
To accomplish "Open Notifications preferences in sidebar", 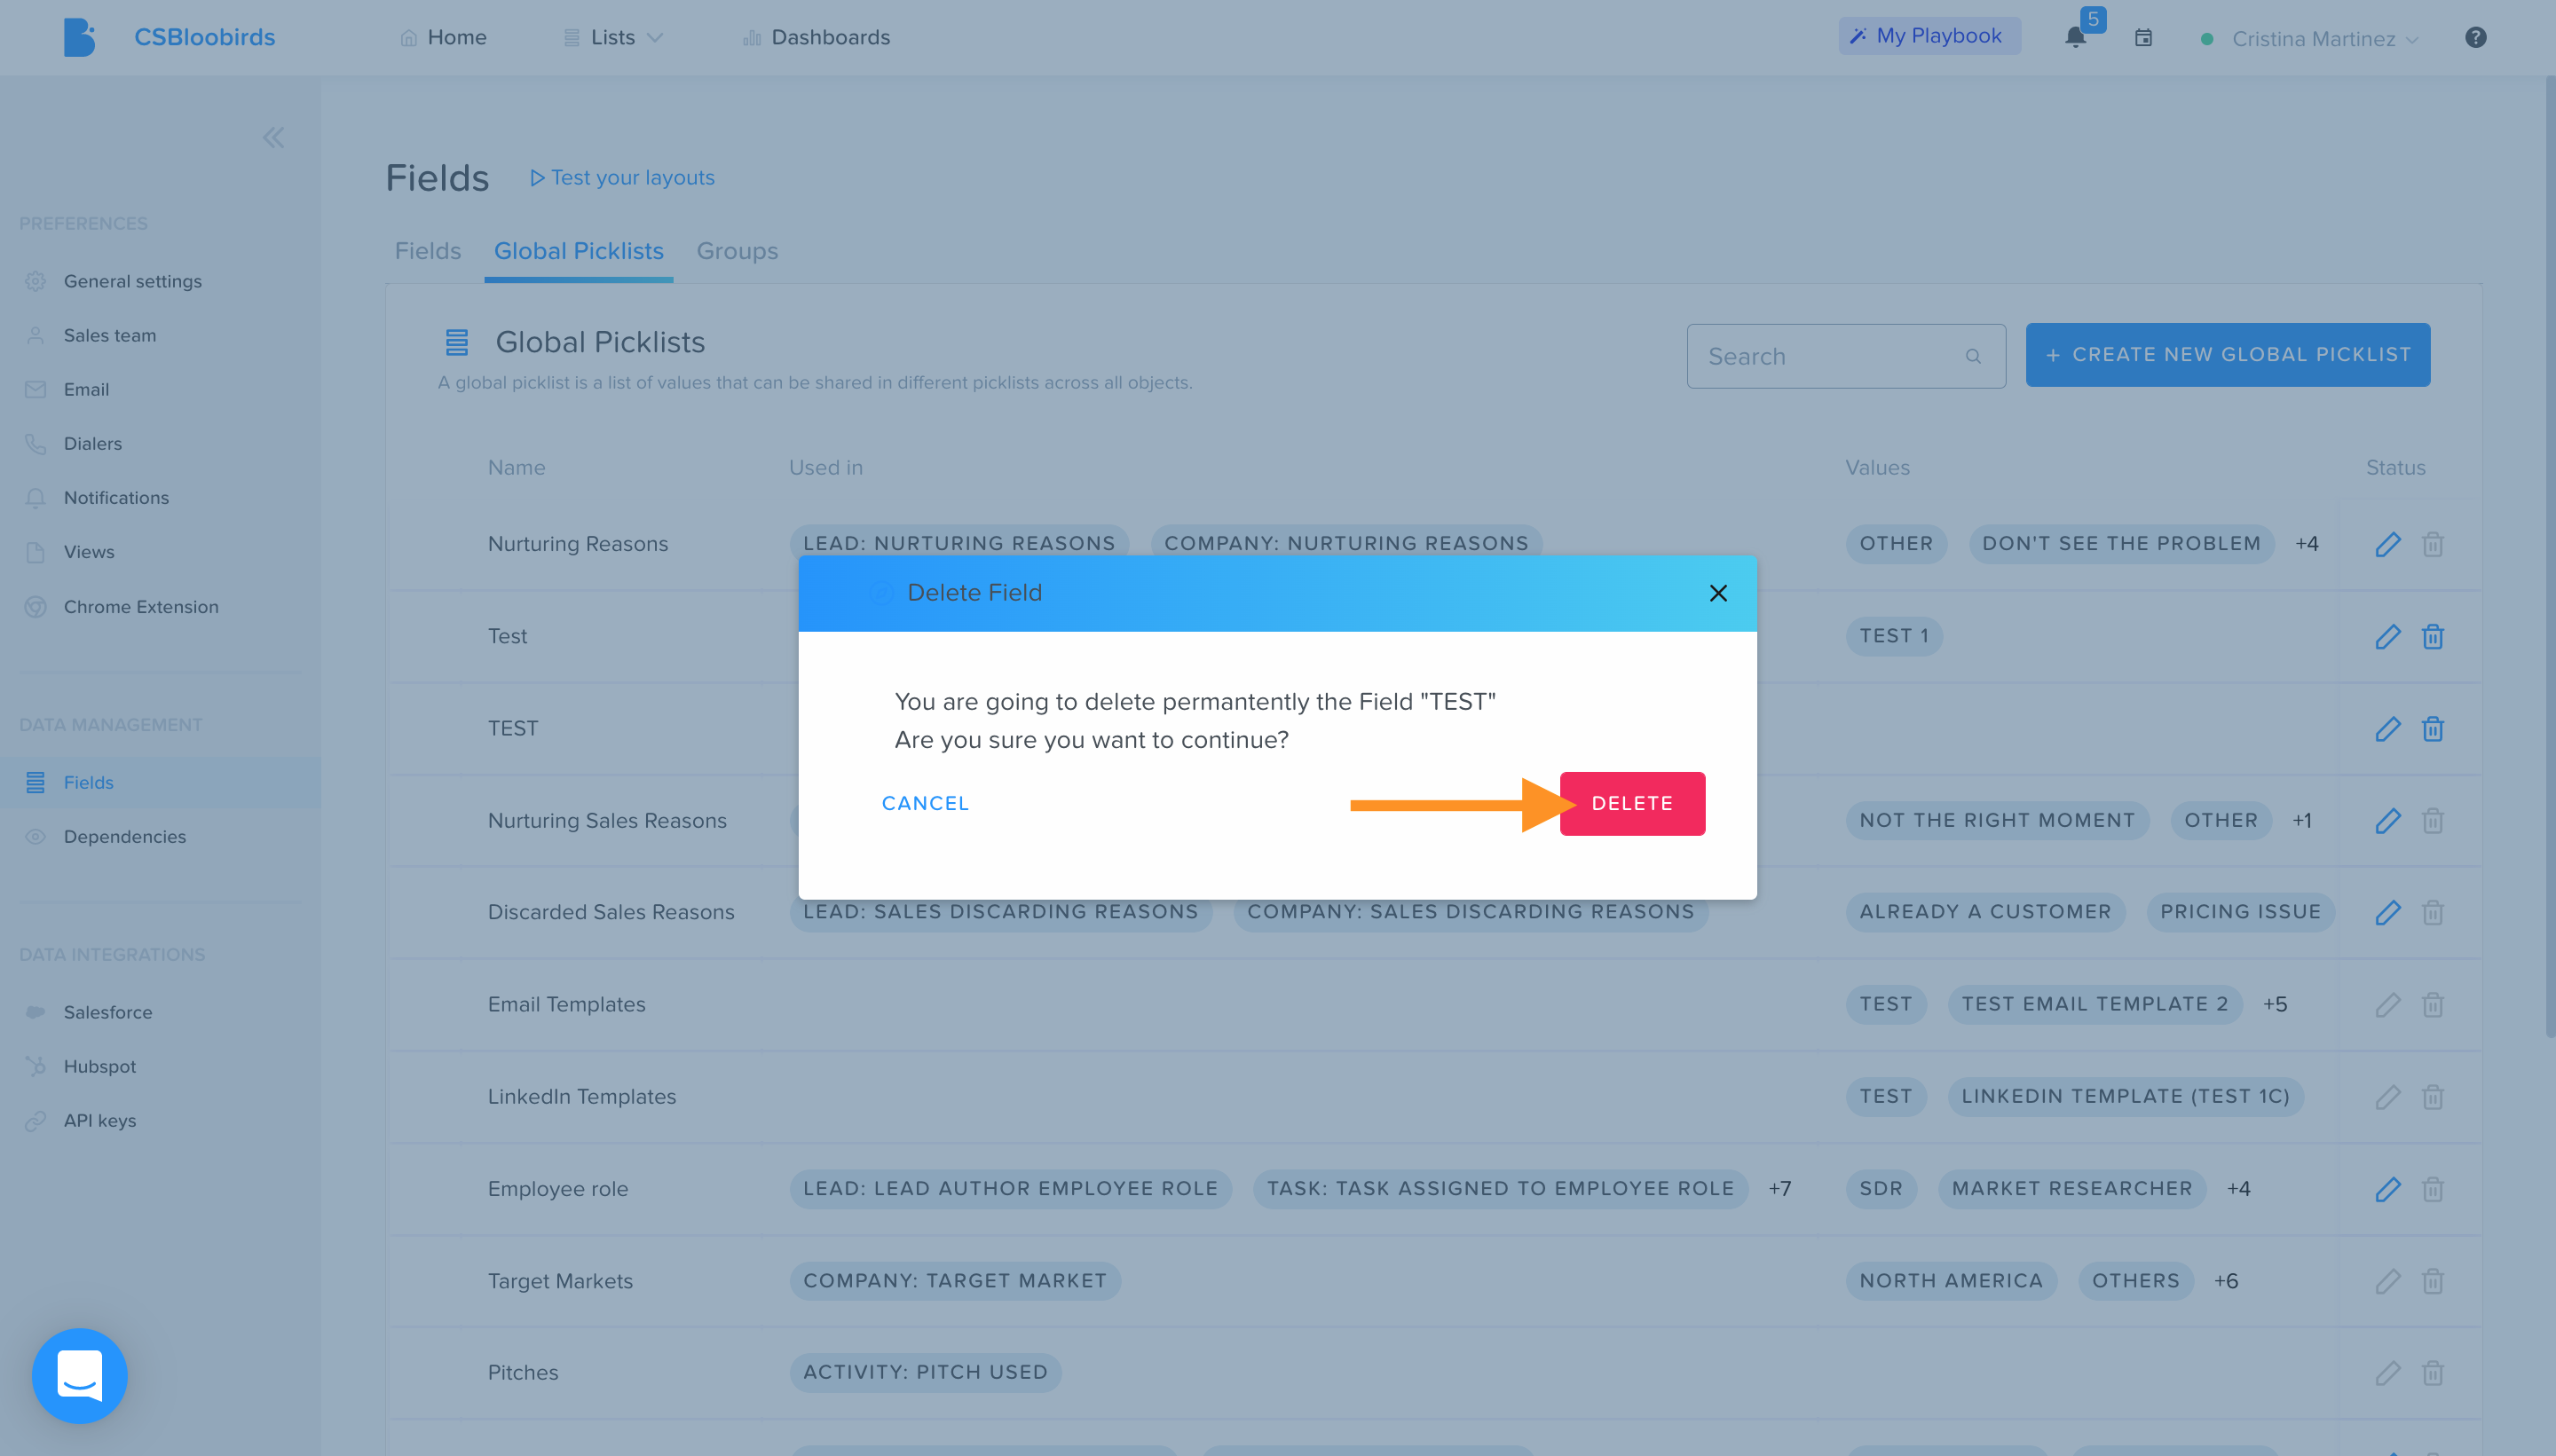I will click(116, 498).
